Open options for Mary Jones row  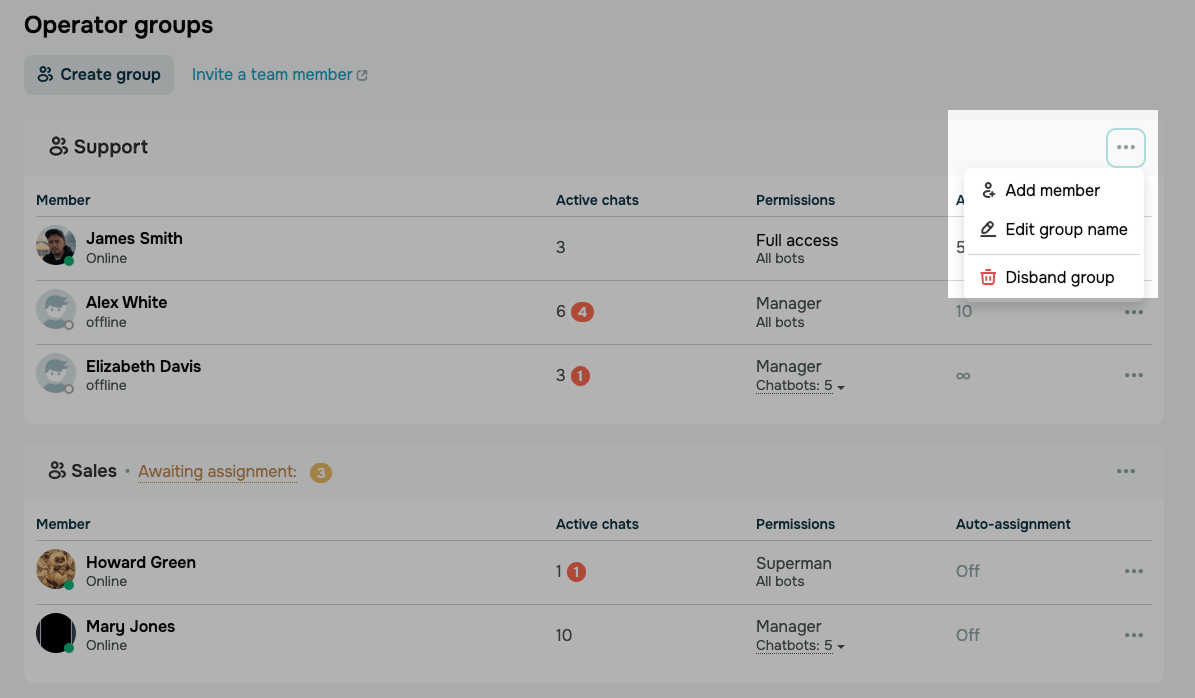[x=1133, y=635]
